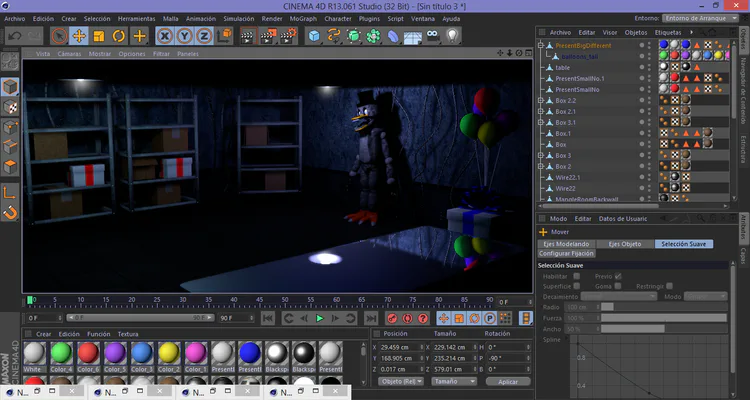The image size is (750, 400).
Task: Open the MoGraph menu
Action: (303, 19)
